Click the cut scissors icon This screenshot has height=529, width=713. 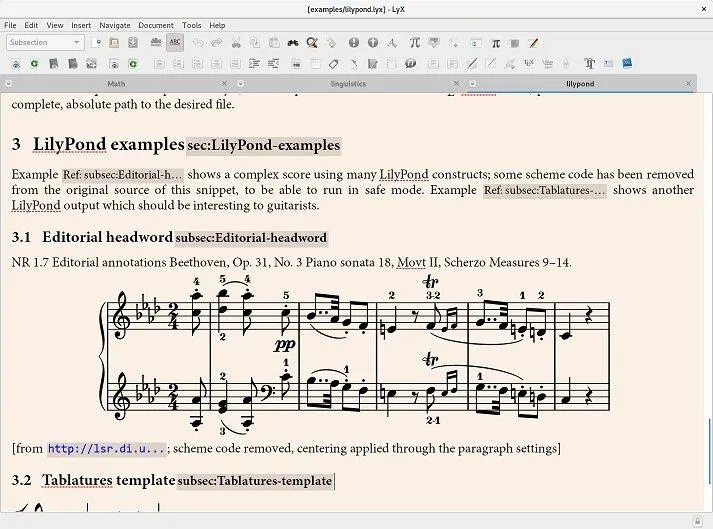coord(236,43)
